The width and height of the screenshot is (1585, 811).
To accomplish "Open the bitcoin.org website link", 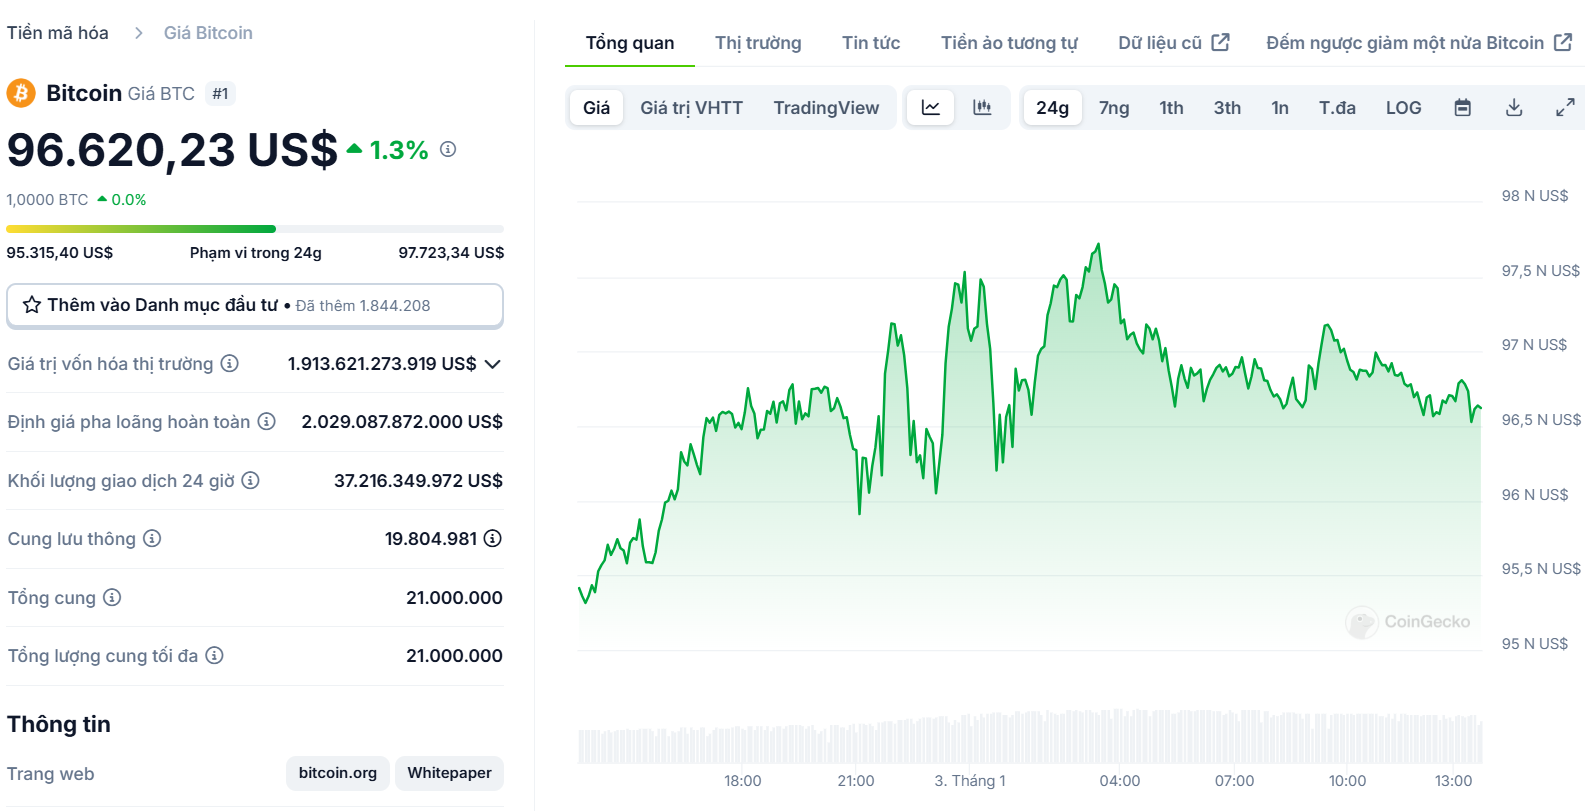I will click(x=338, y=773).
